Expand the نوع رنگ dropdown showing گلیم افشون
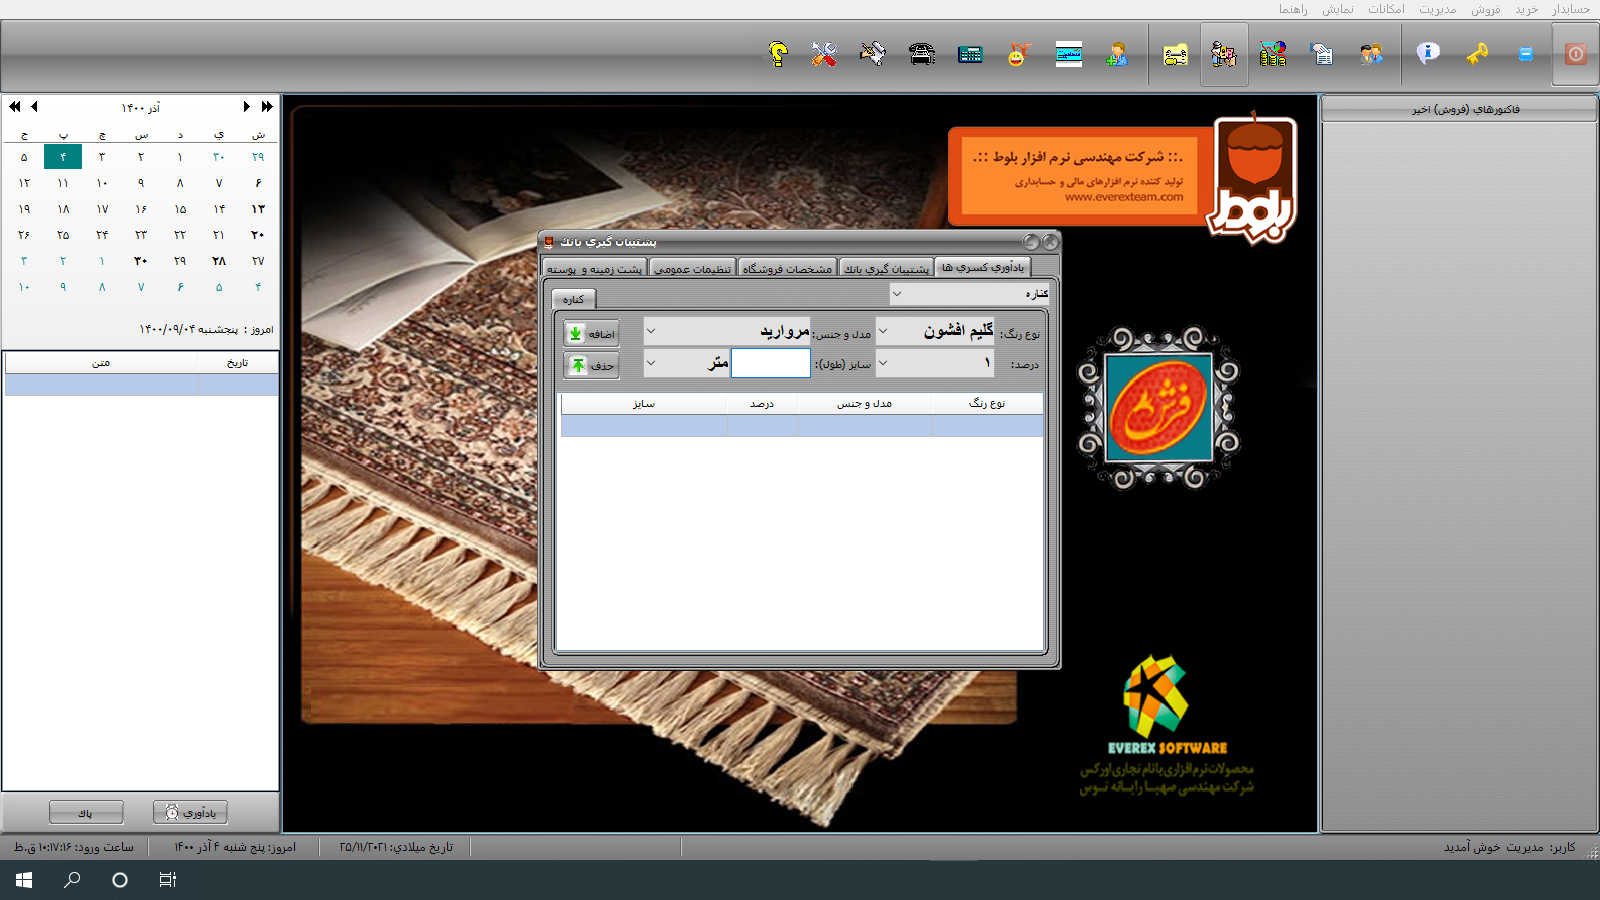The image size is (1600, 900). pyautogui.click(x=883, y=332)
